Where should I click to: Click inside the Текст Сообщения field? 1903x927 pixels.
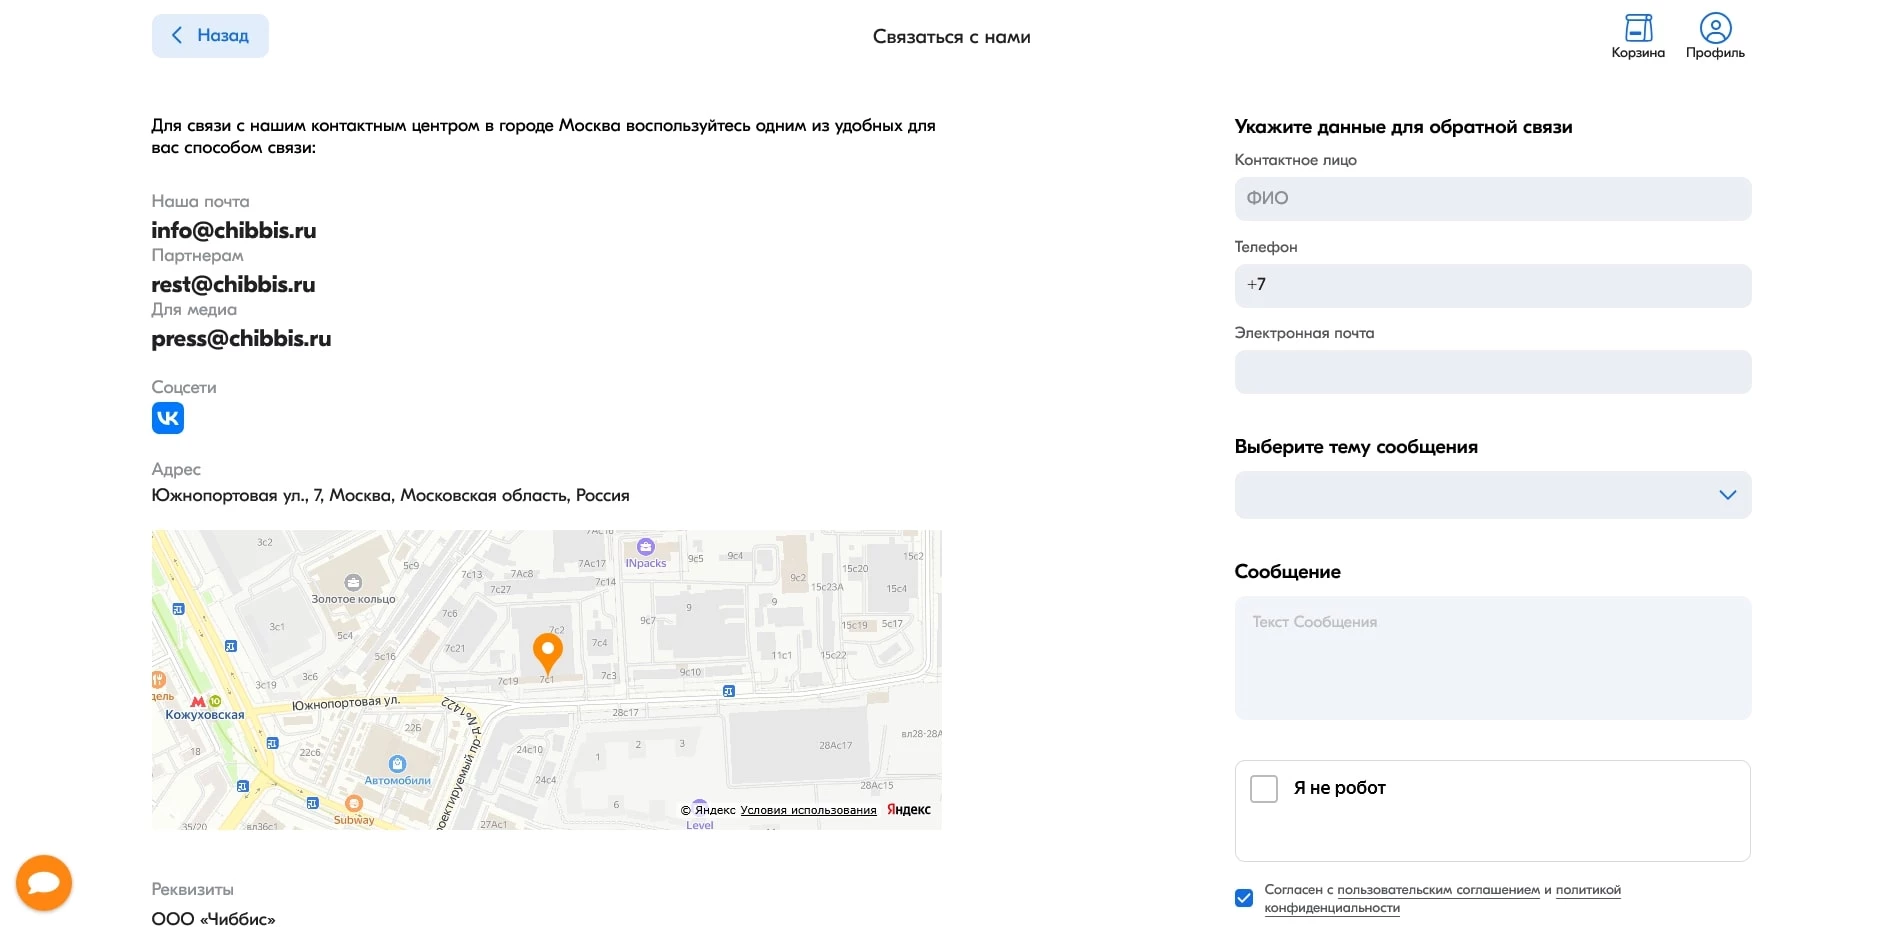[x=1492, y=655]
